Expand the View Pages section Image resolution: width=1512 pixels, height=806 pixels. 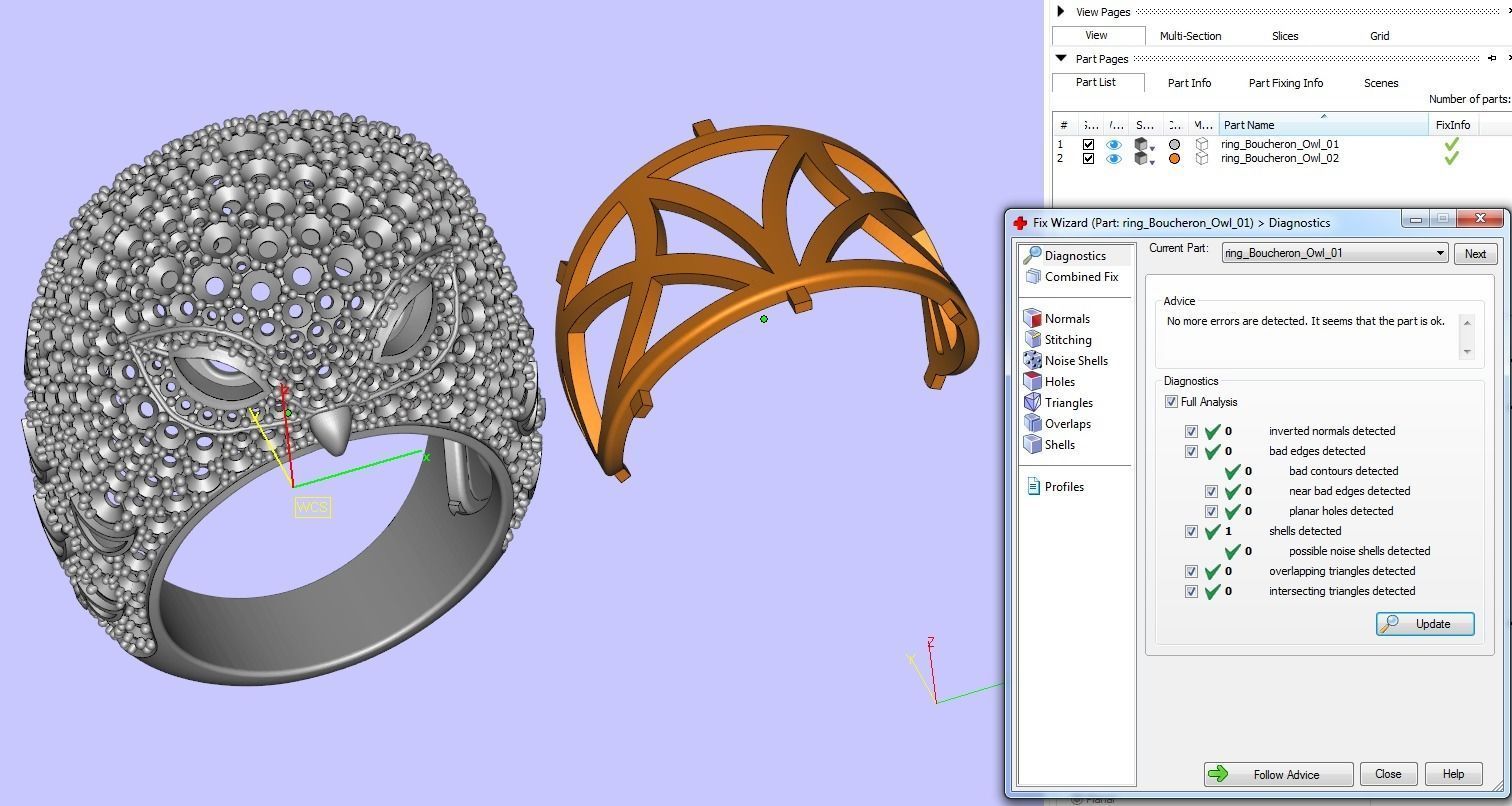click(x=1061, y=12)
